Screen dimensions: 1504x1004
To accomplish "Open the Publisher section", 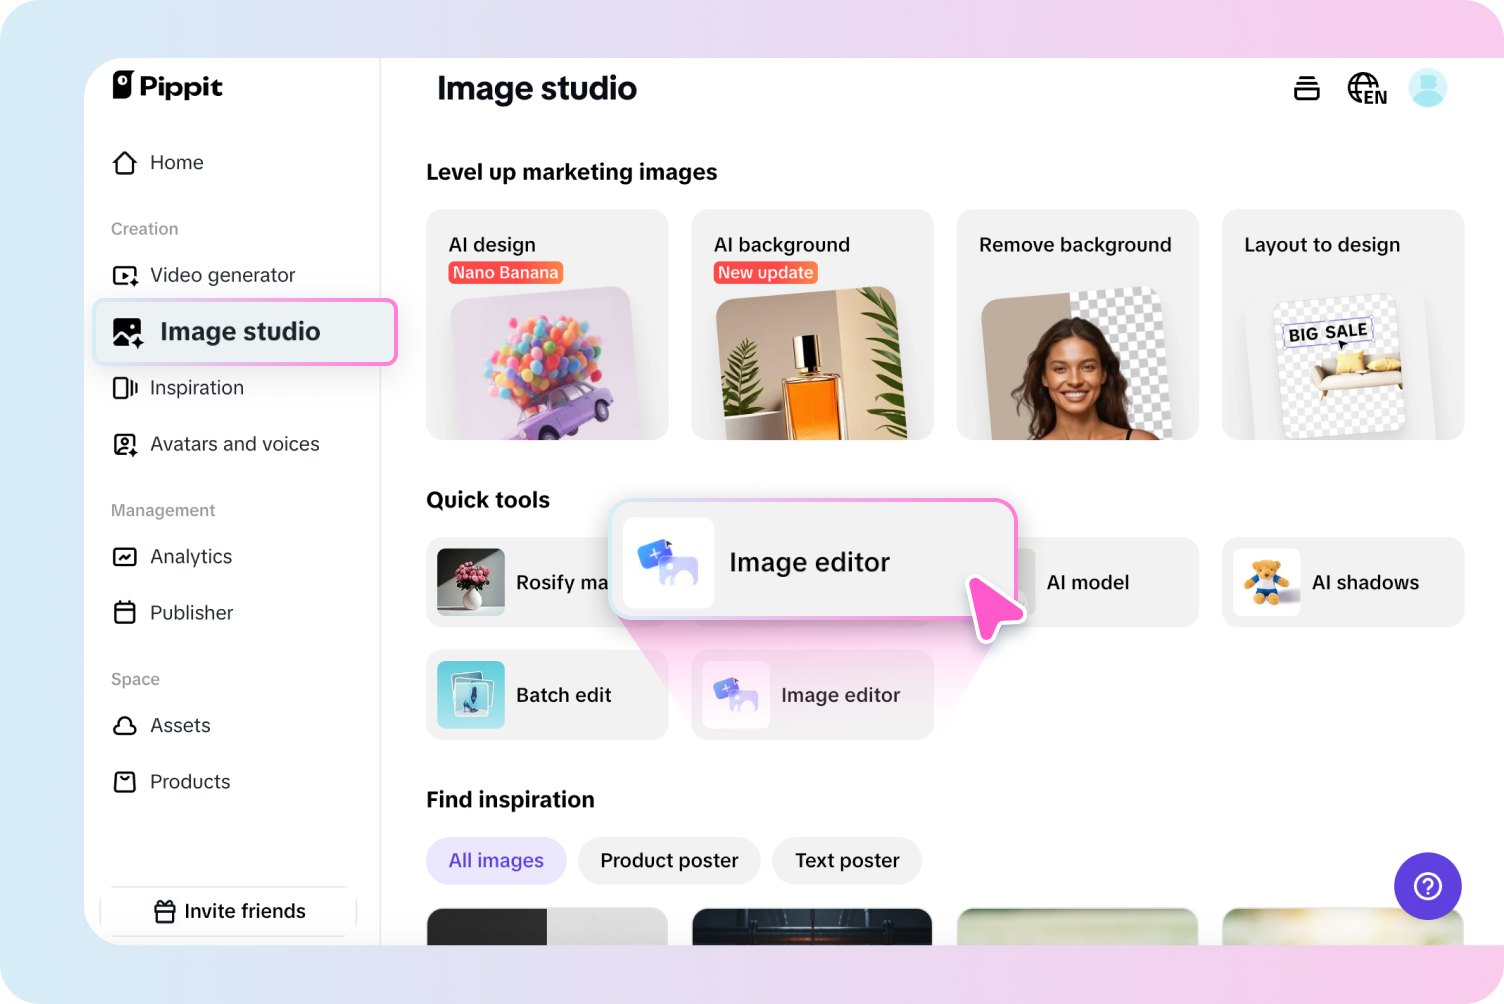I will click(x=173, y=612).
